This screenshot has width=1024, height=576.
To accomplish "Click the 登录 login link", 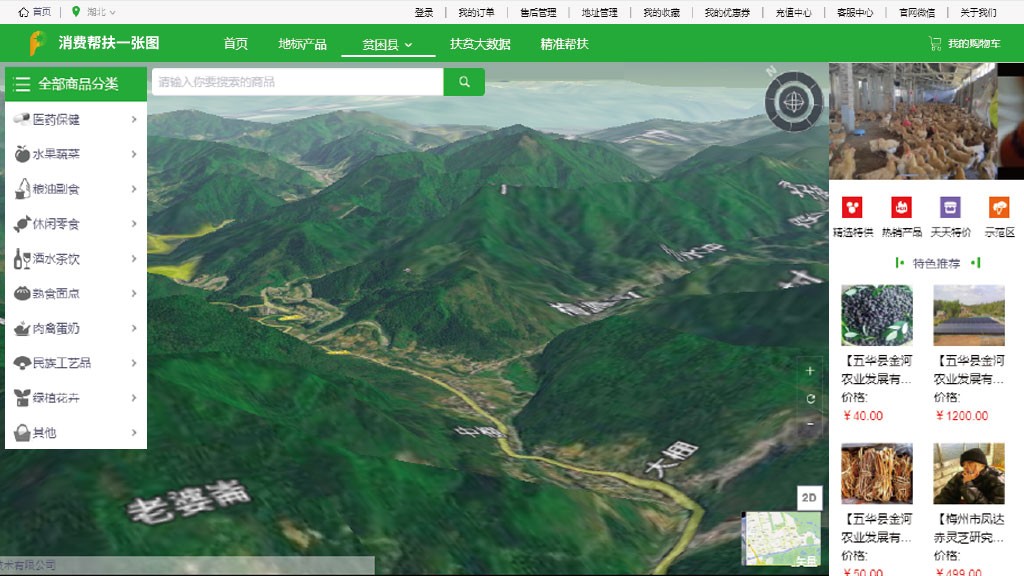I will [x=424, y=13].
